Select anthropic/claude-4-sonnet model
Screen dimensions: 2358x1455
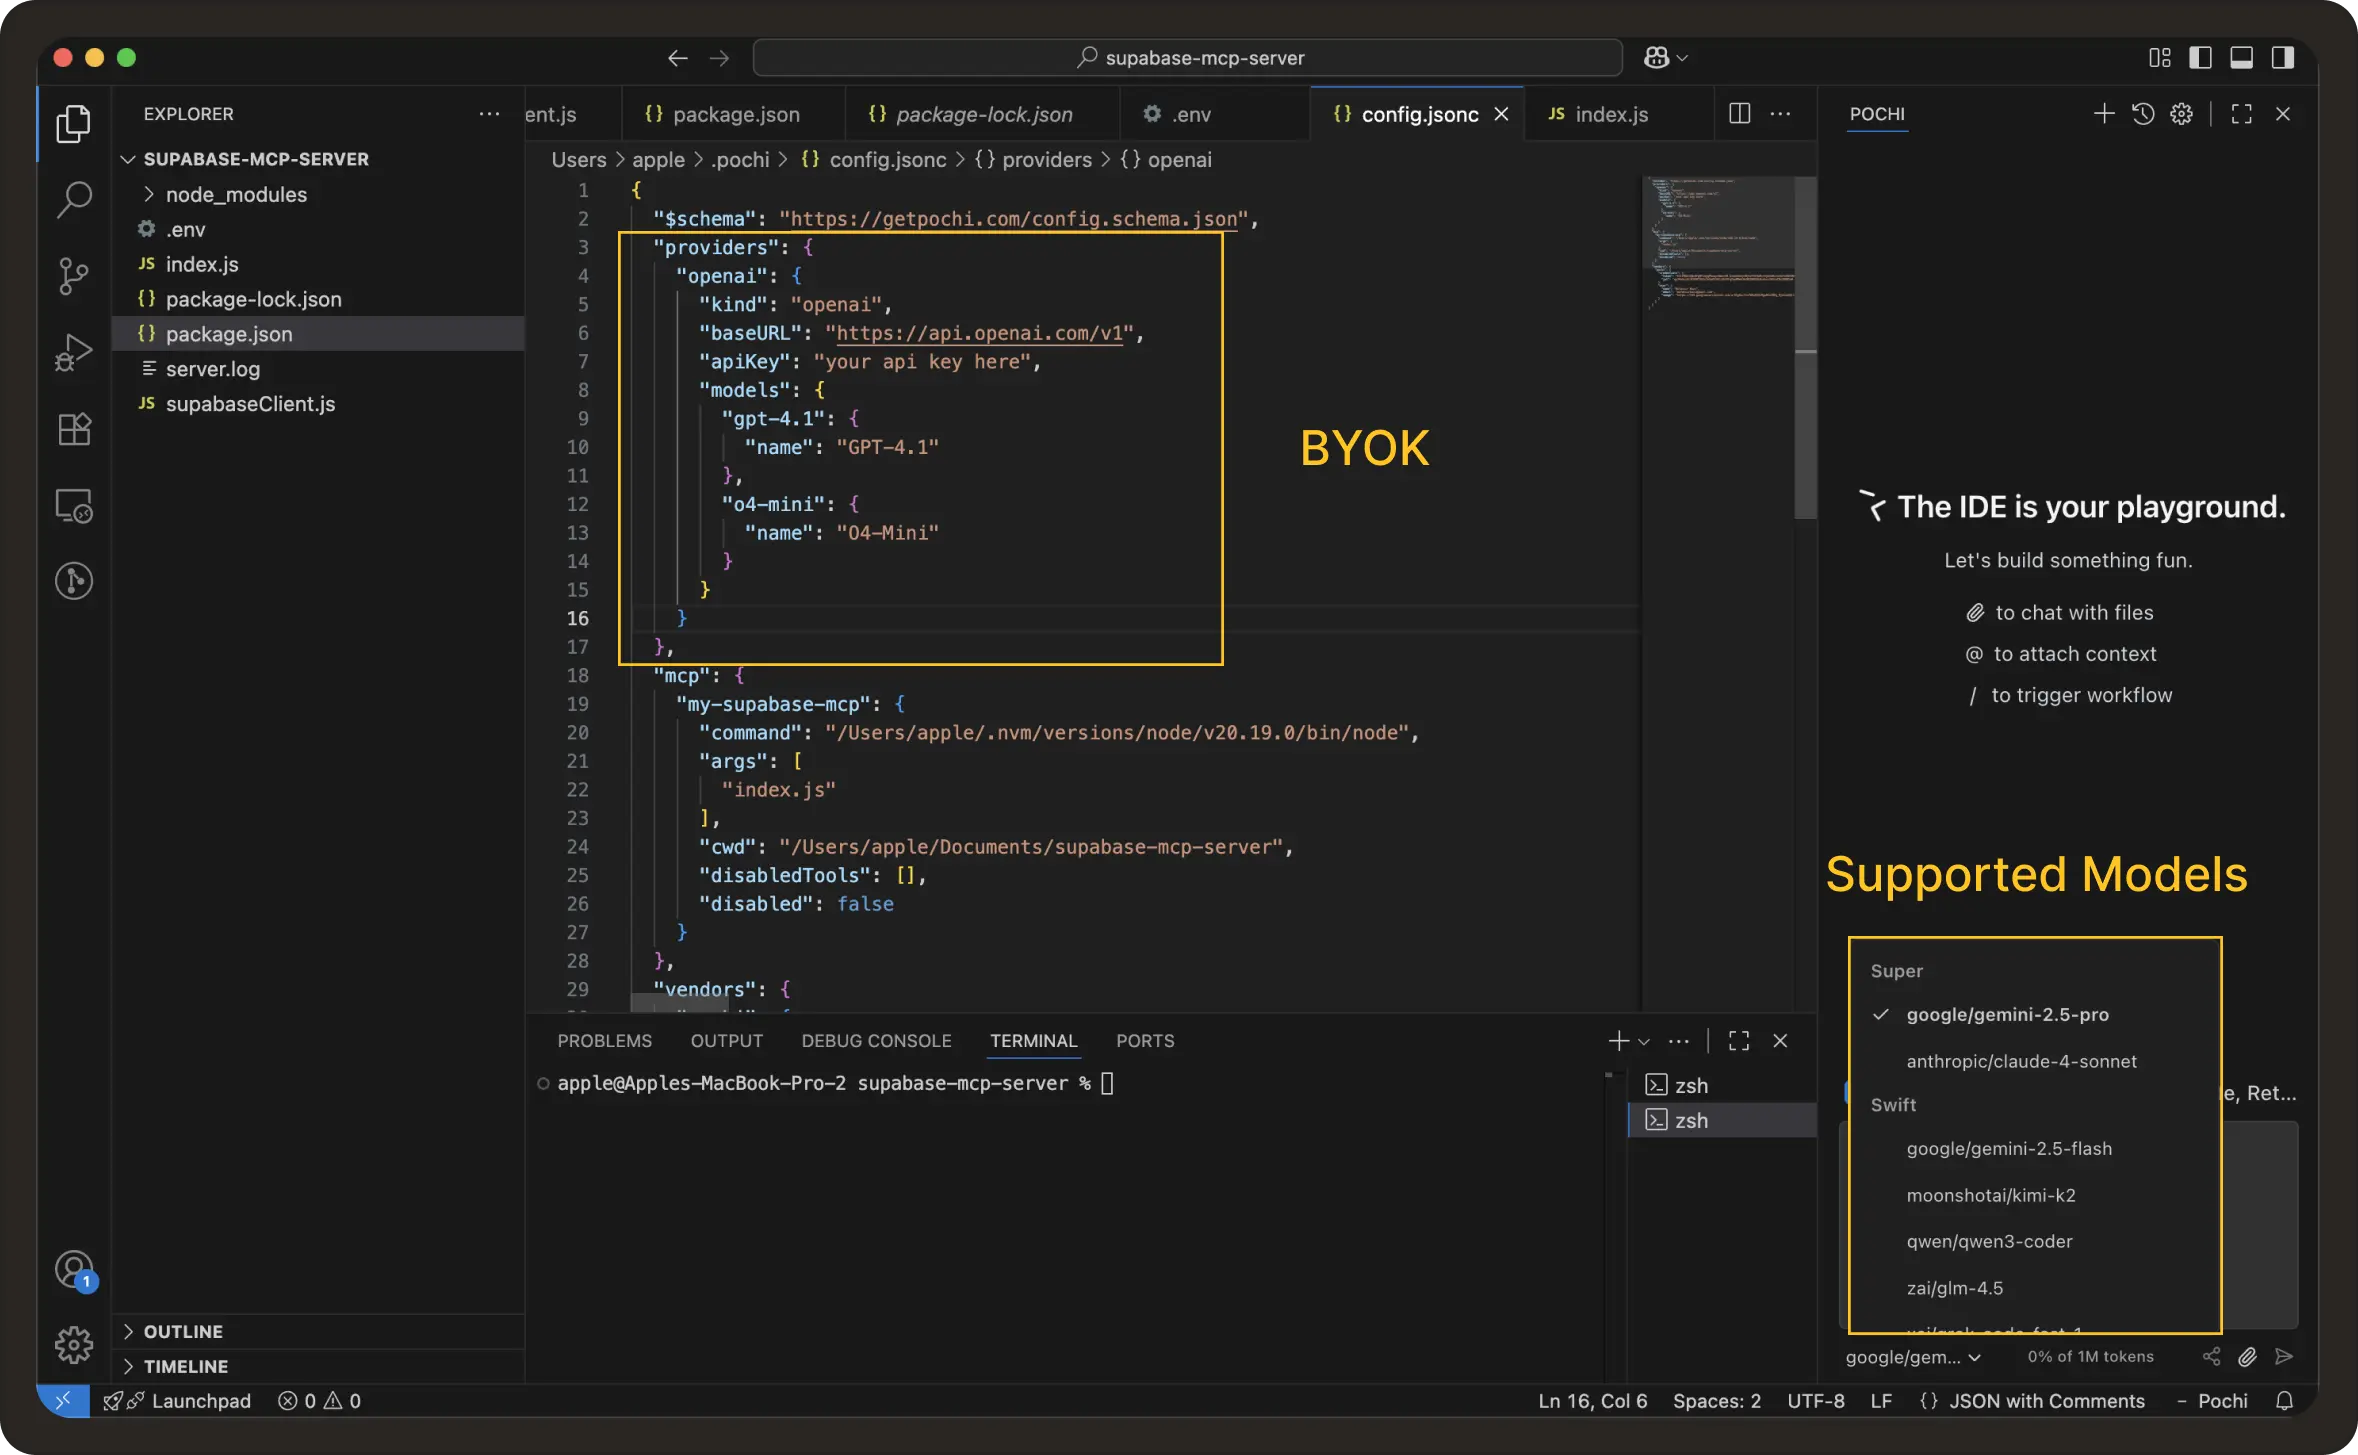pyautogui.click(x=2020, y=1061)
